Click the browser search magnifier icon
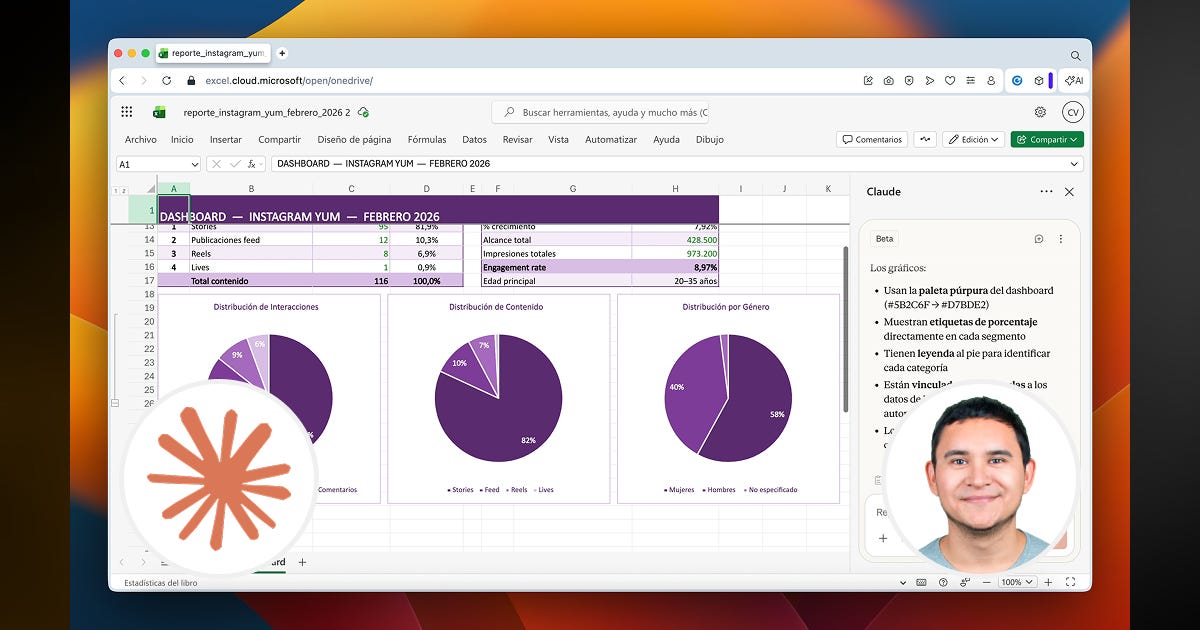The image size is (1200, 630). pos(1076,55)
